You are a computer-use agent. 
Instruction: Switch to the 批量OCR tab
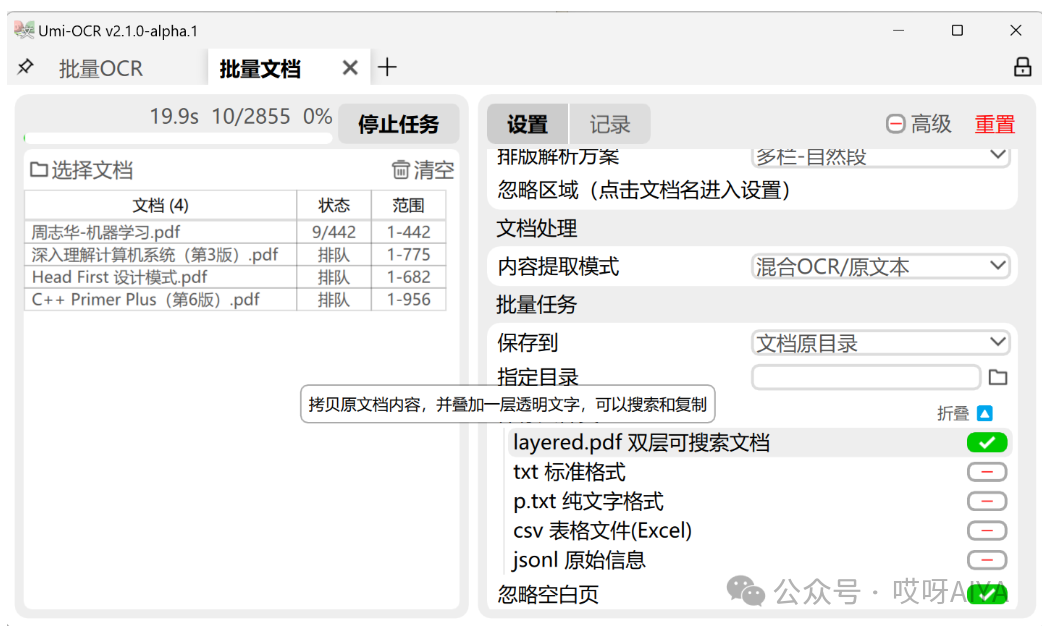101,68
